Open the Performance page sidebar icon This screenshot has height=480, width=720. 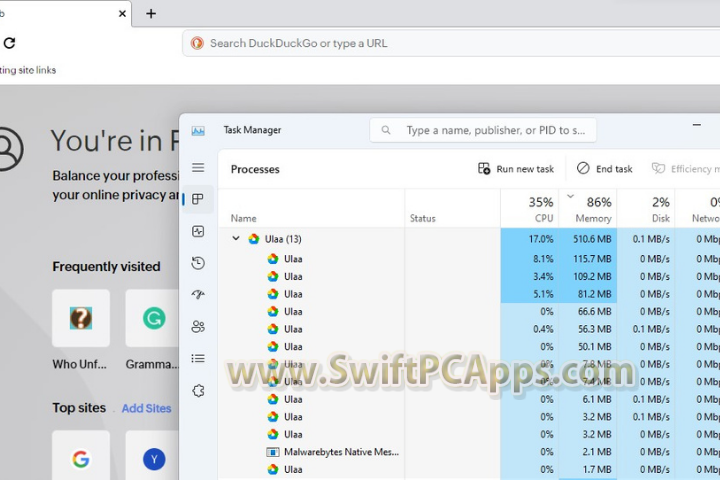pyautogui.click(x=198, y=231)
